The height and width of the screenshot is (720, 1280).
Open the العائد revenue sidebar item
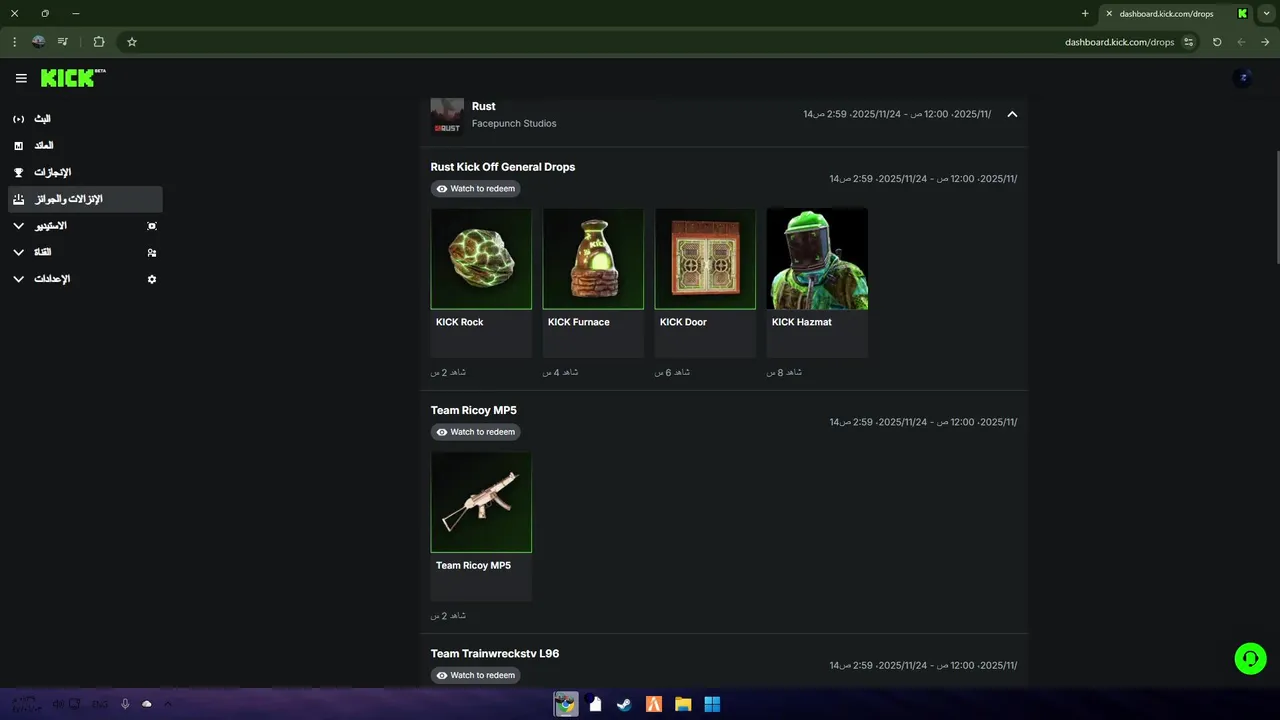point(85,146)
